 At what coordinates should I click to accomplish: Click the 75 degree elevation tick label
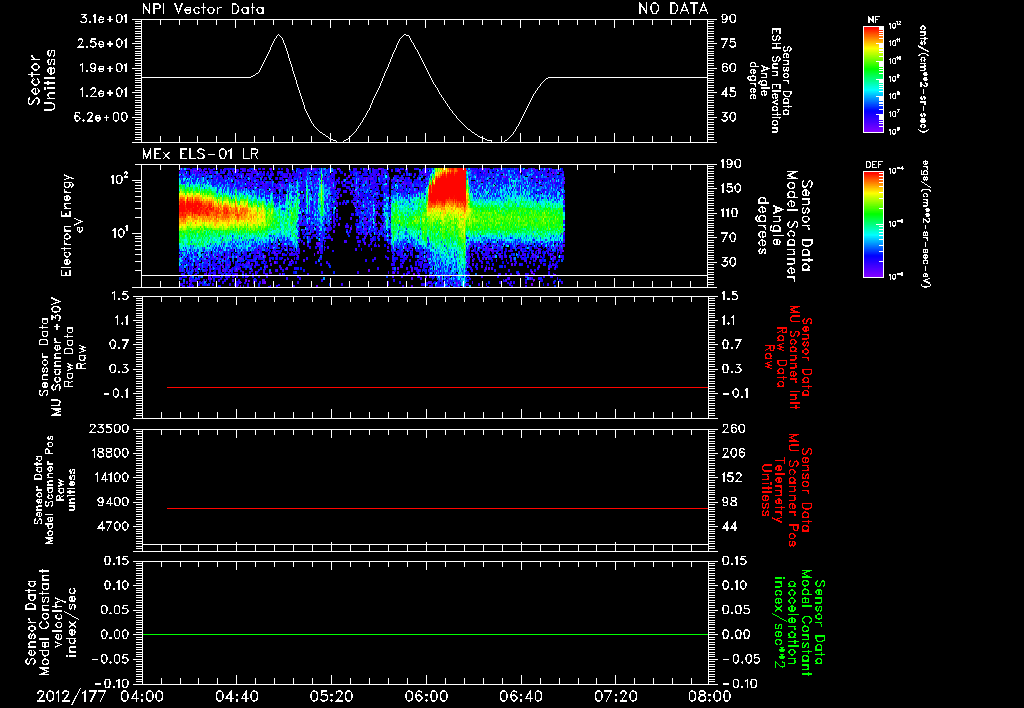pos(728,43)
